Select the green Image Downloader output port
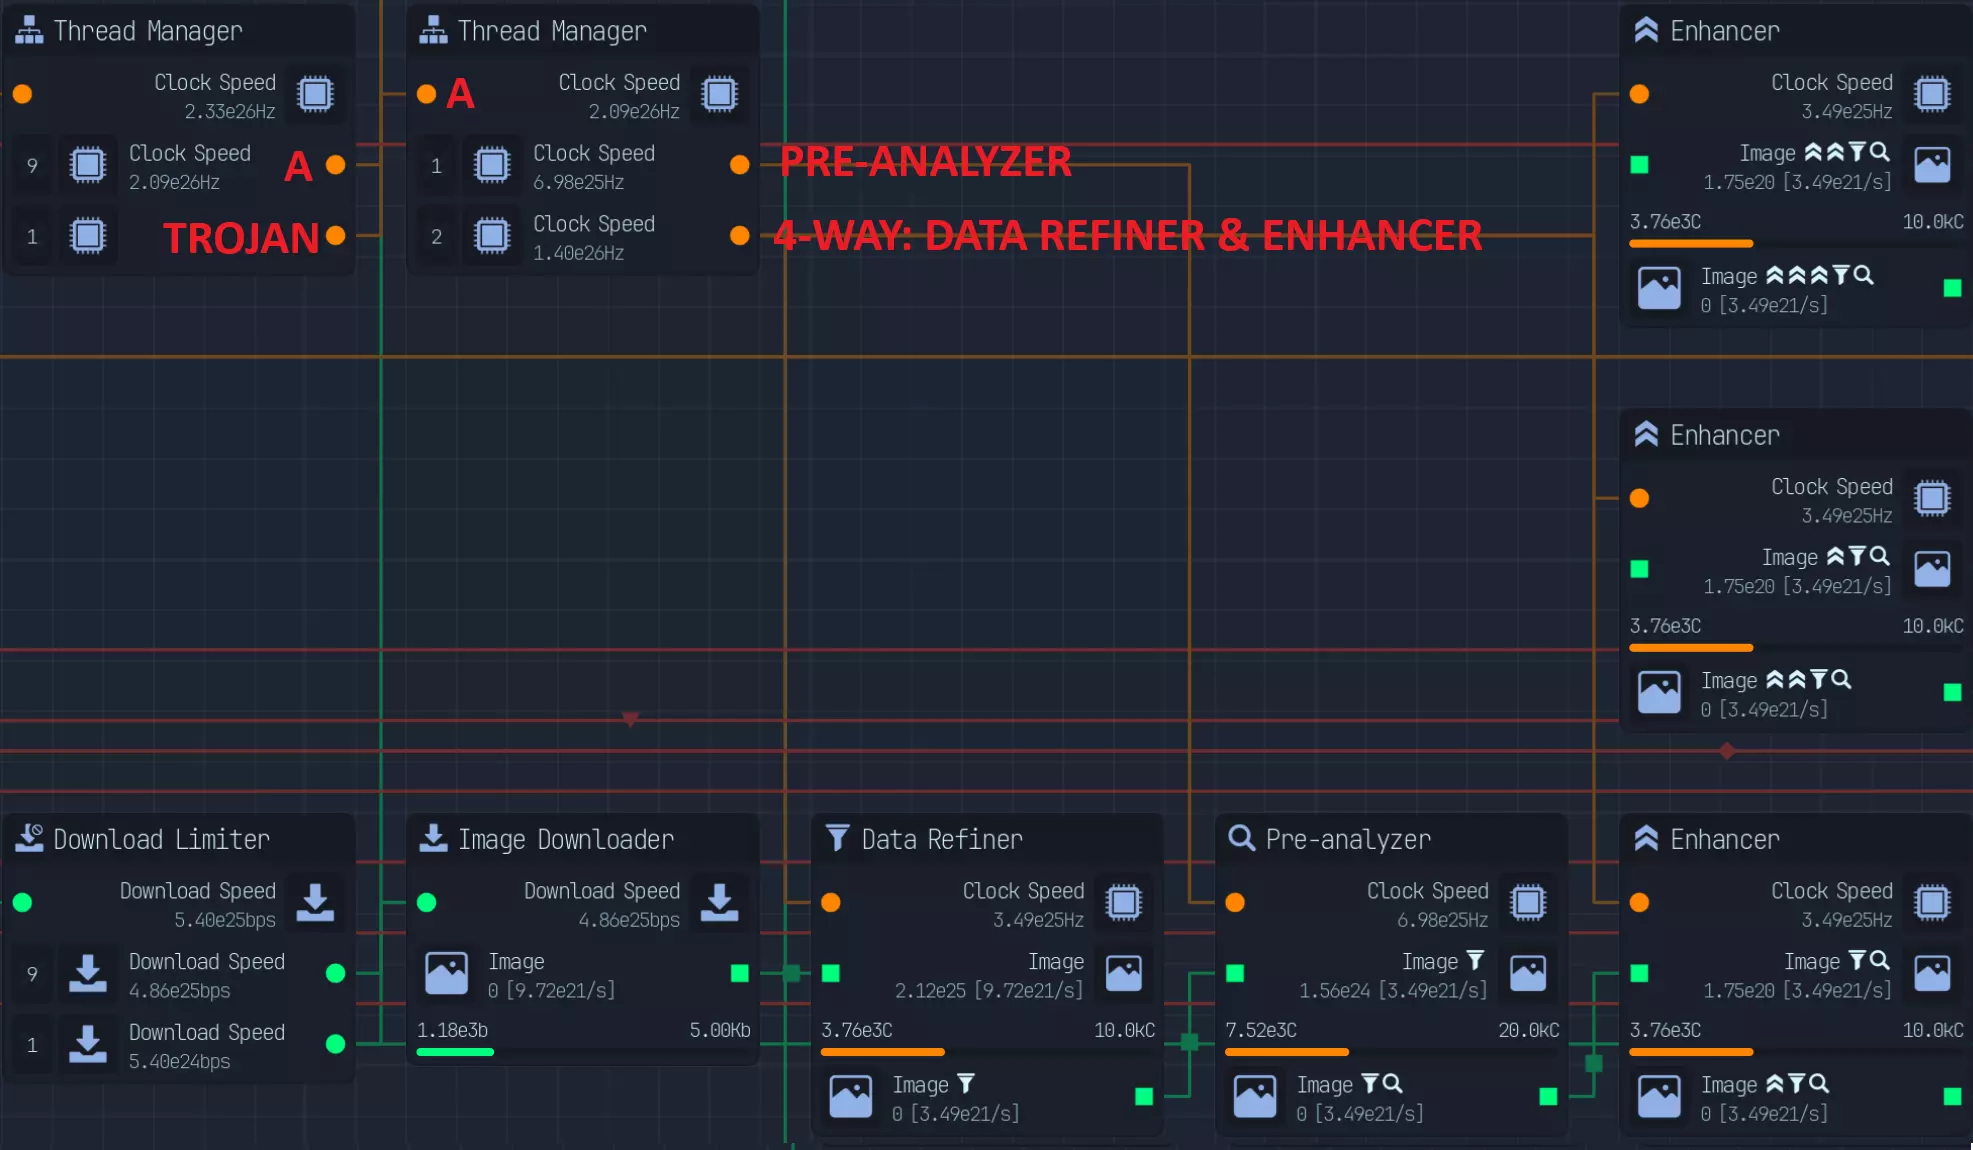 (x=739, y=973)
